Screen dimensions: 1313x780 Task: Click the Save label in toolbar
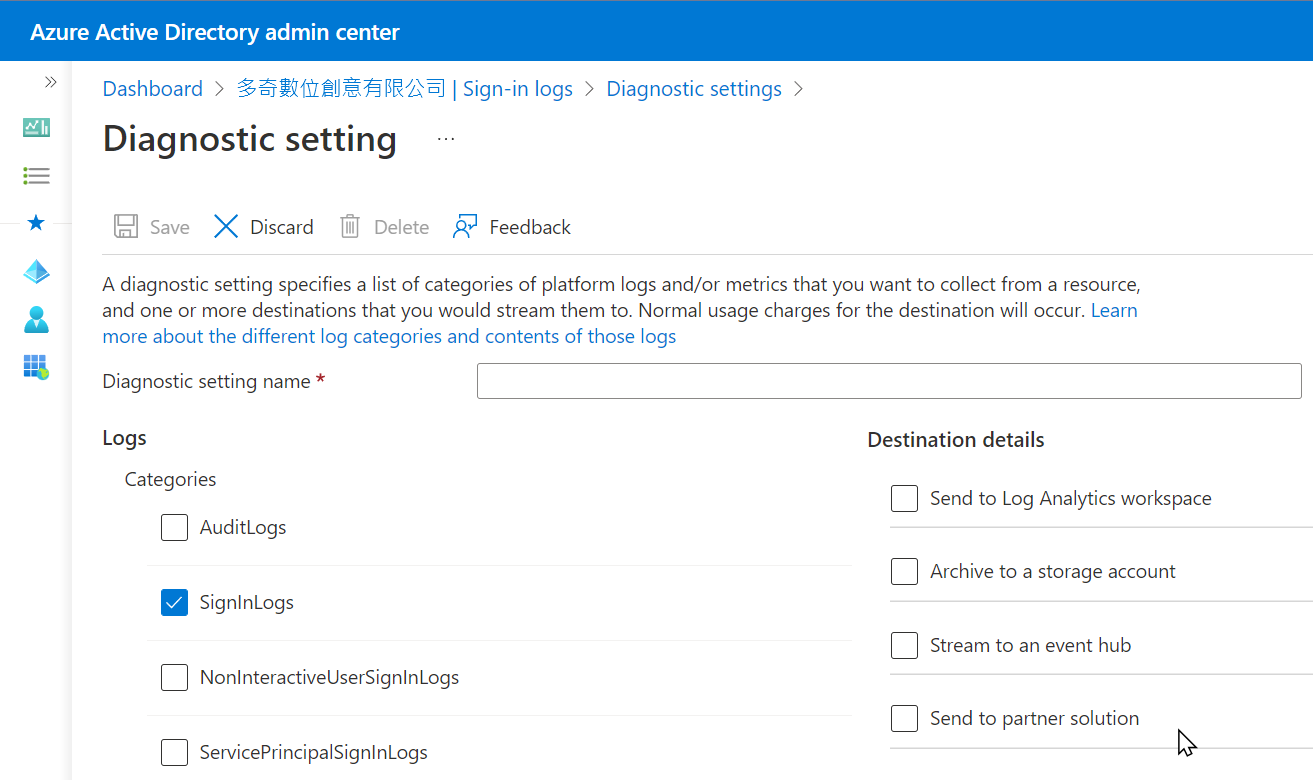click(x=170, y=227)
